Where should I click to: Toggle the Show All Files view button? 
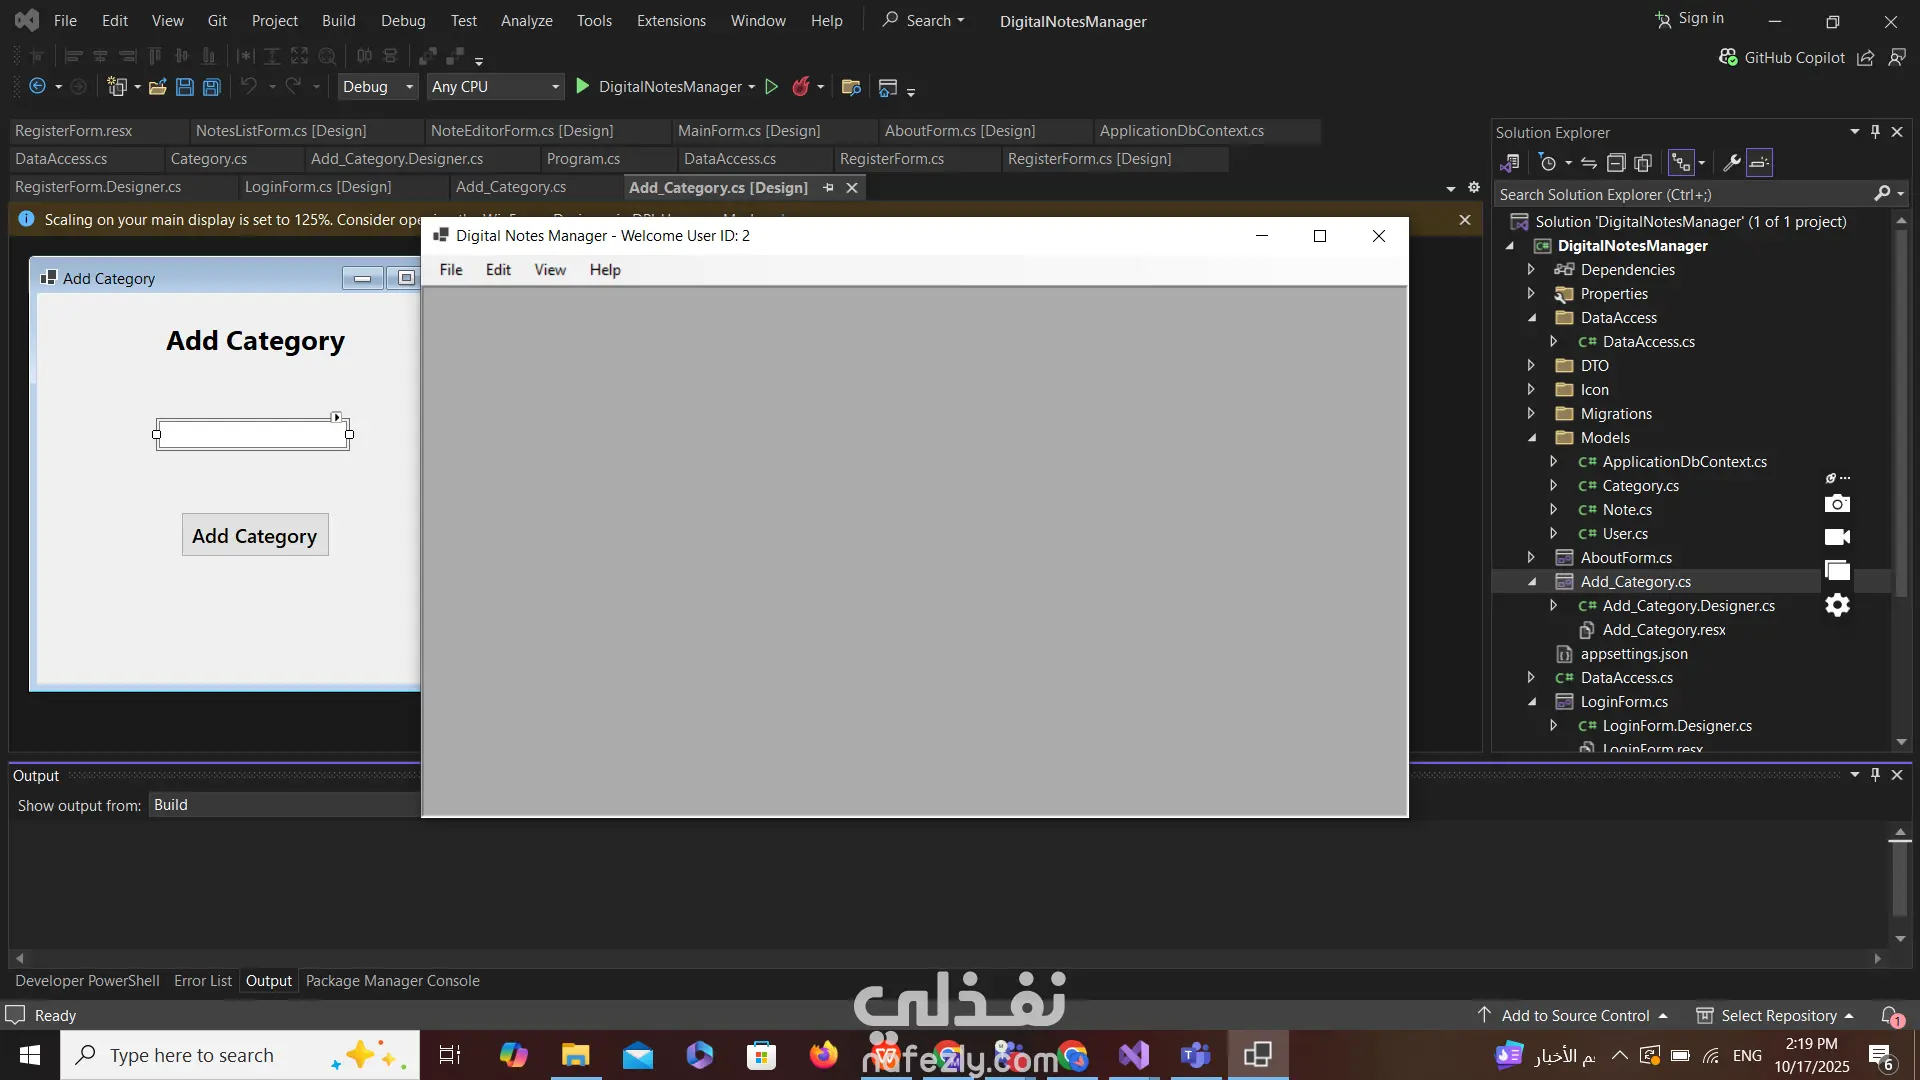(x=1643, y=163)
